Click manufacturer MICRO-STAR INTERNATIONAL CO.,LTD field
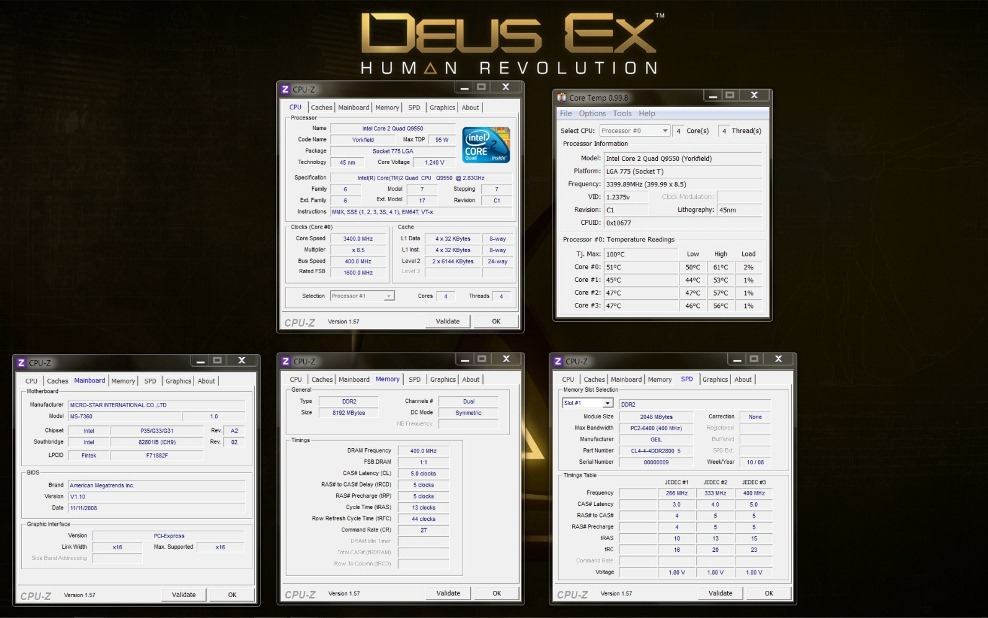 (x=156, y=405)
